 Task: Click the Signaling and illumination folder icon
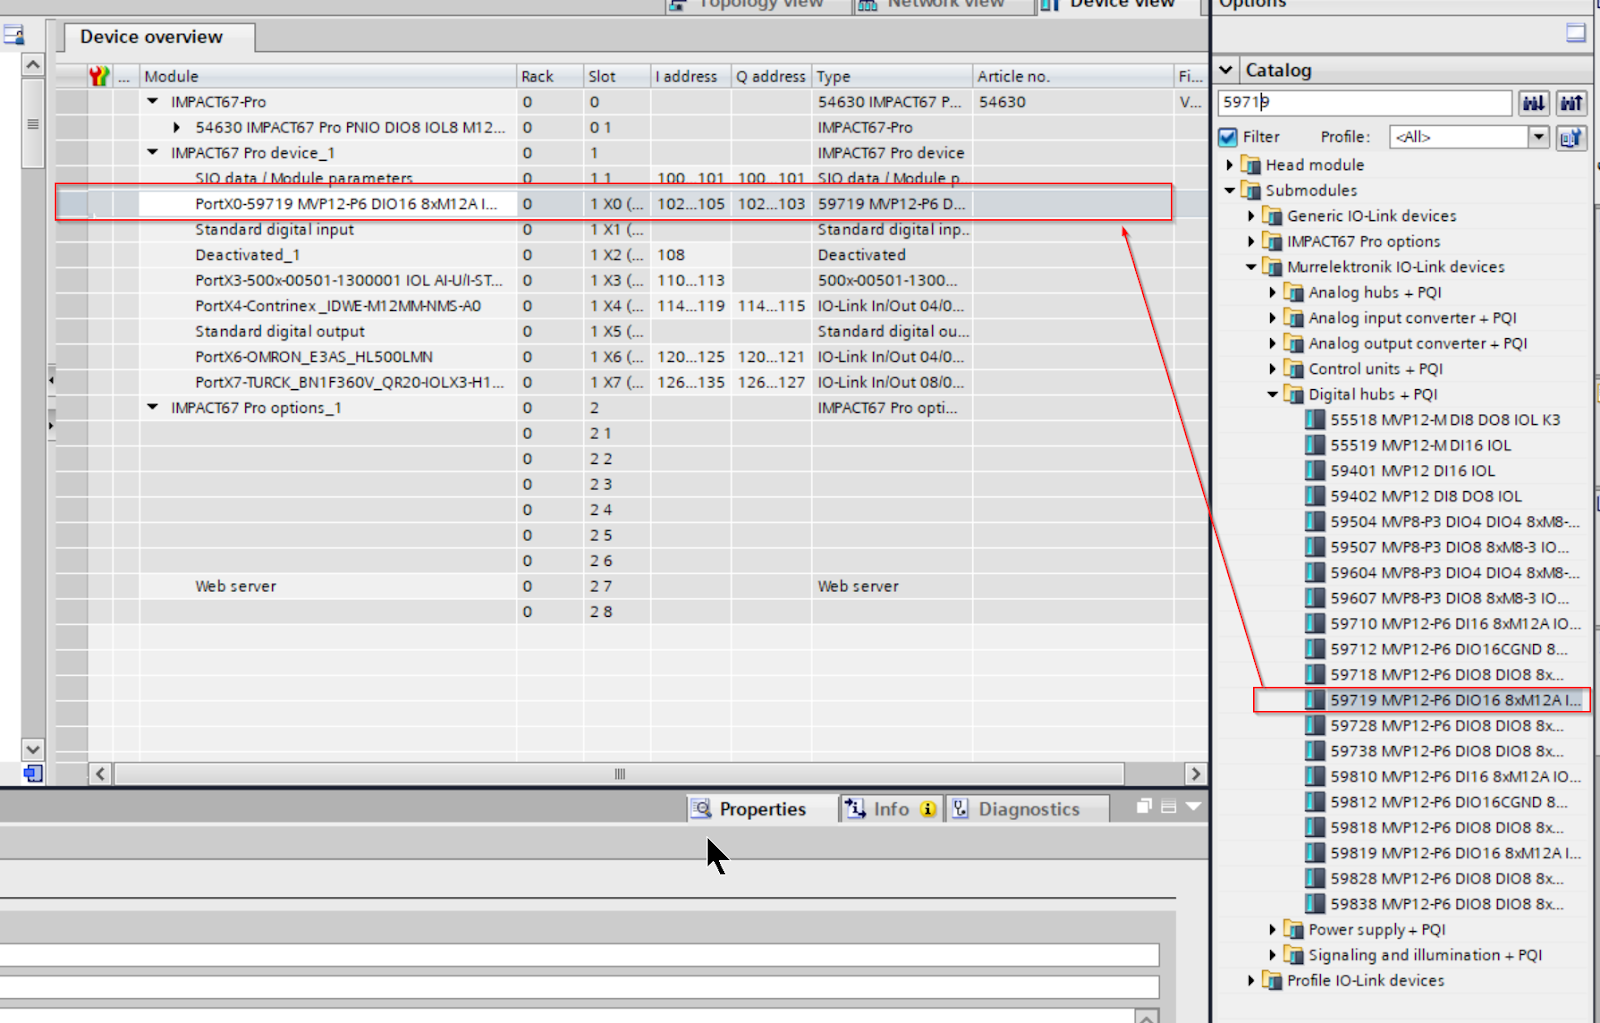1294,955
